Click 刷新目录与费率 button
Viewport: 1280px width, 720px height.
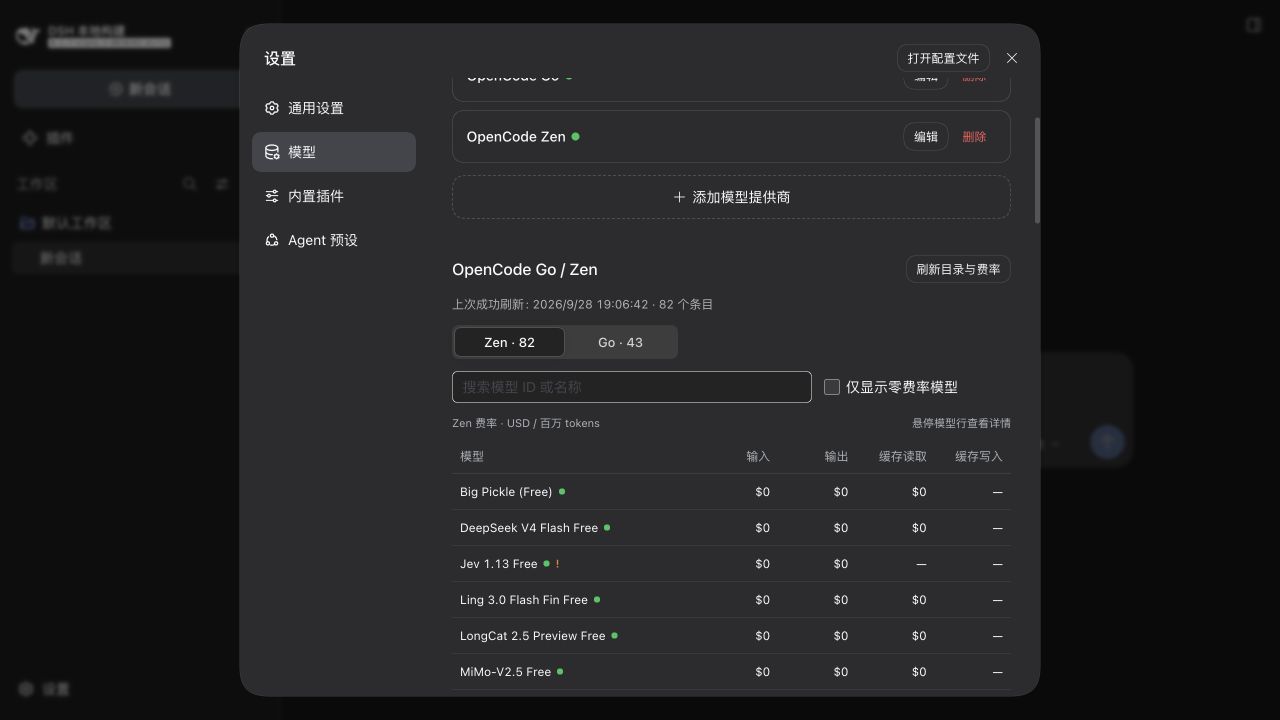tap(958, 269)
